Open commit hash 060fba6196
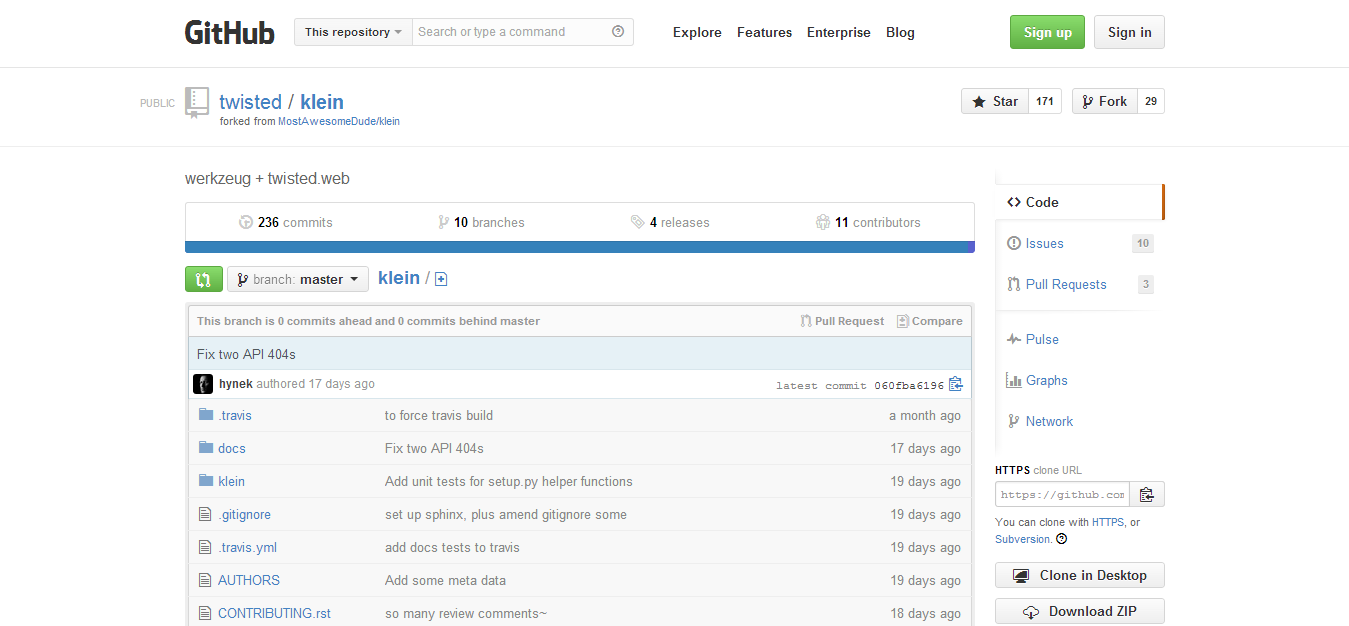Screen dimensions: 1349x626 point(909,385)
